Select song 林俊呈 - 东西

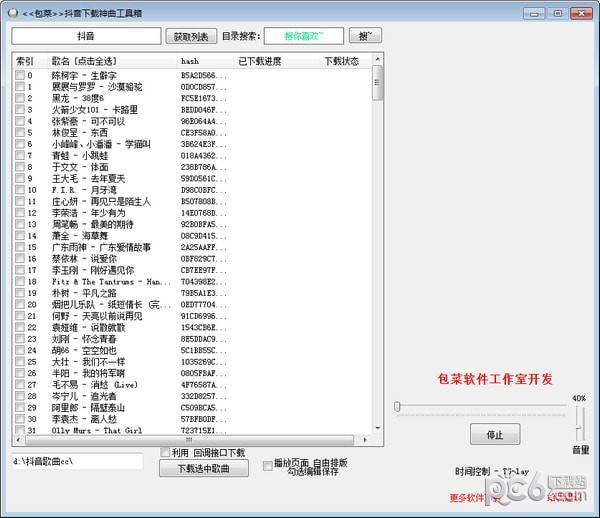pos(80,133)
